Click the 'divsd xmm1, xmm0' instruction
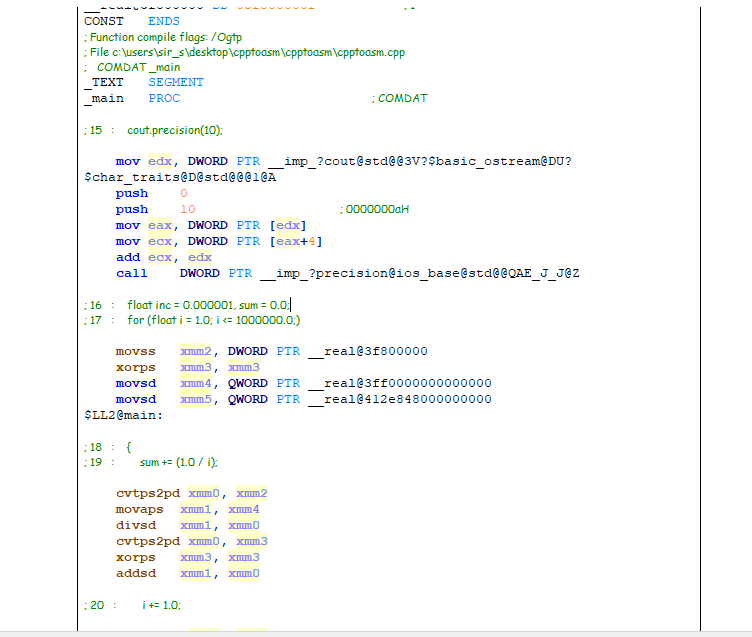 [188, 525]
